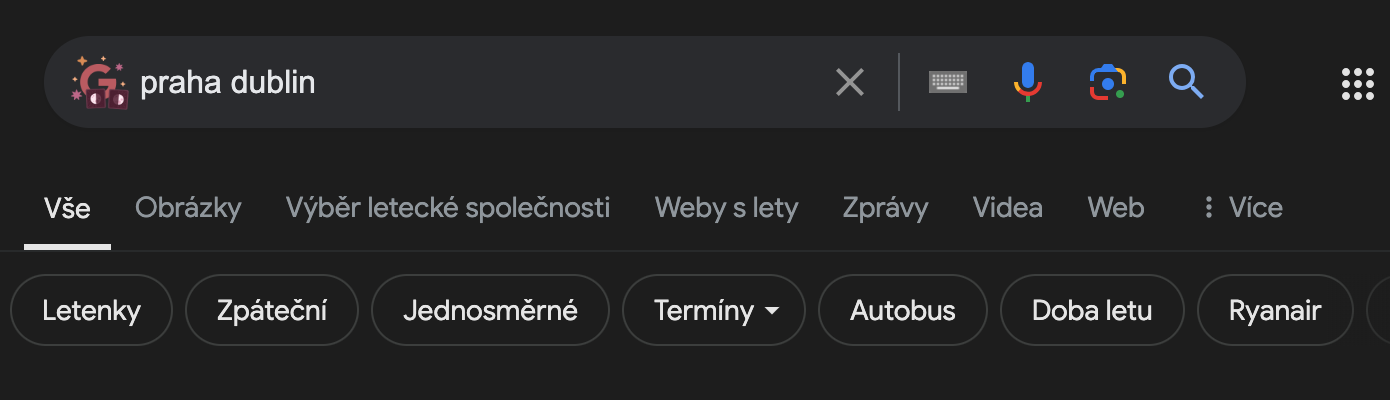Switch to the Obrázky tab

188,208
